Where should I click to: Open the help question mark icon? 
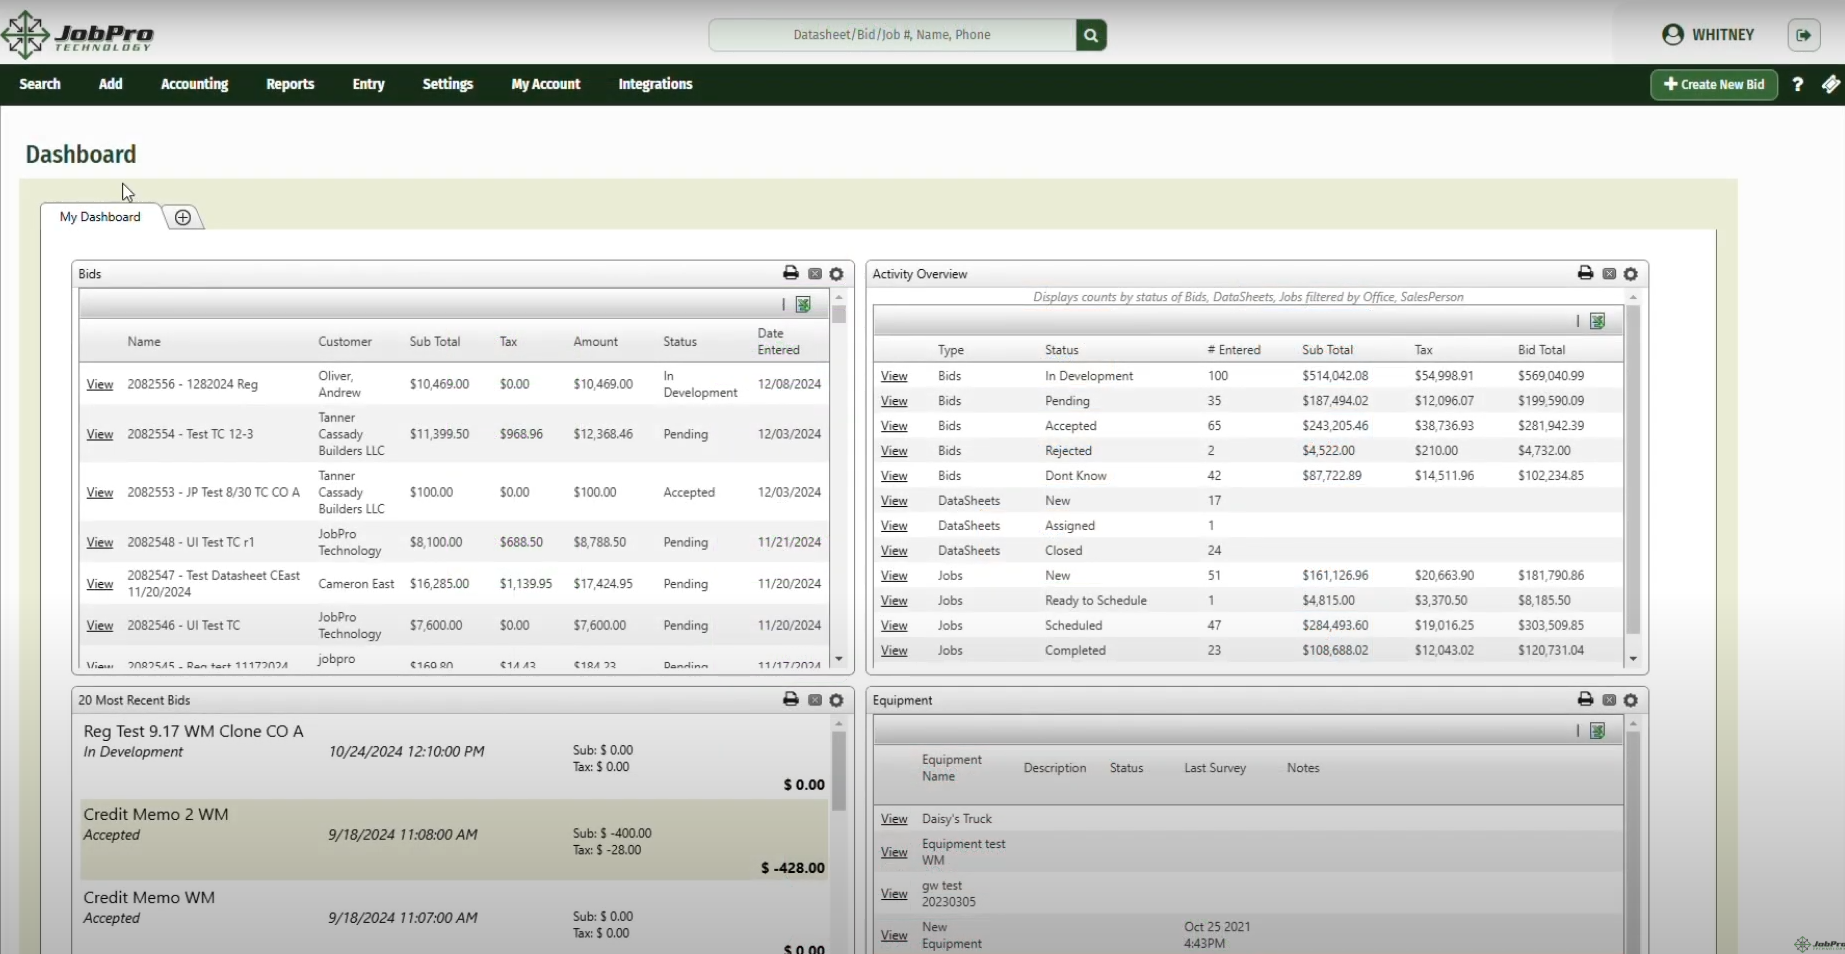click(x=1797, y=85)
